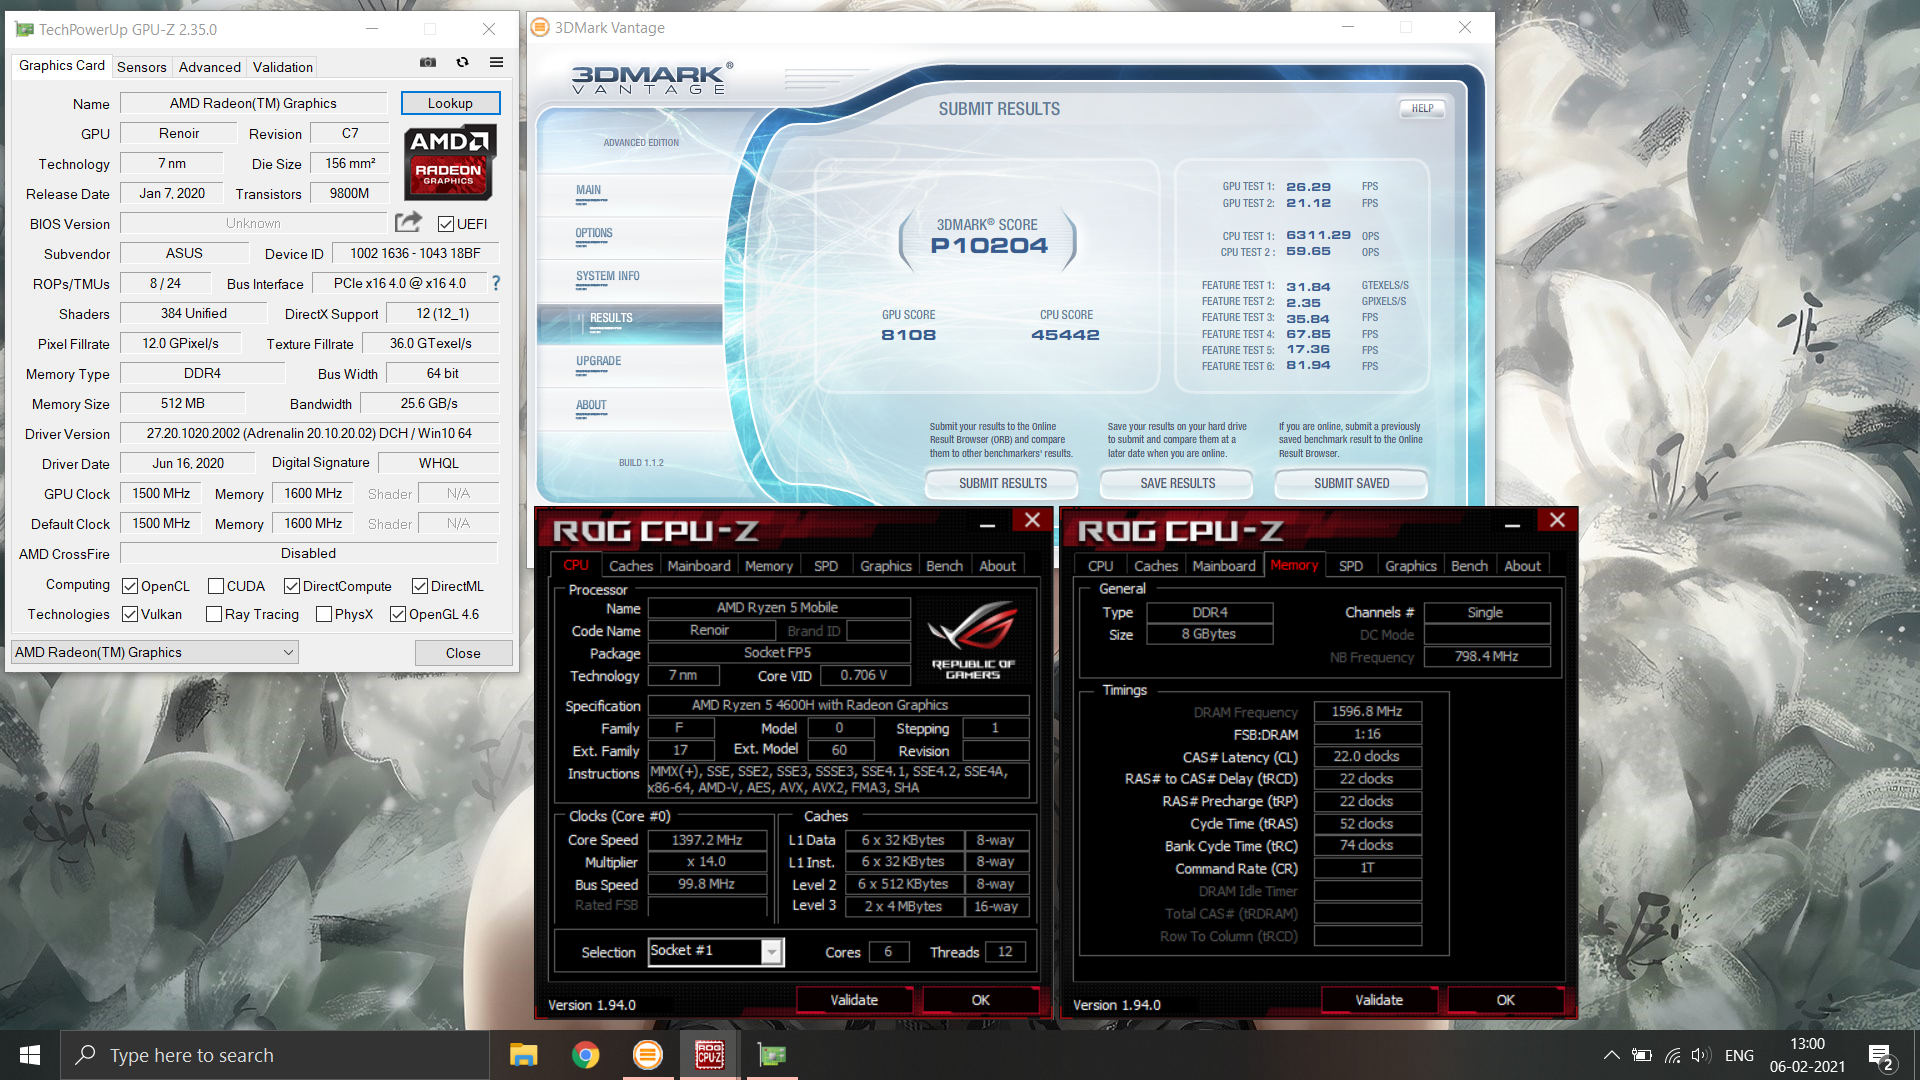
Task: Open the Bench tab in left CPU-Z
Action: [x=944, y=566]
